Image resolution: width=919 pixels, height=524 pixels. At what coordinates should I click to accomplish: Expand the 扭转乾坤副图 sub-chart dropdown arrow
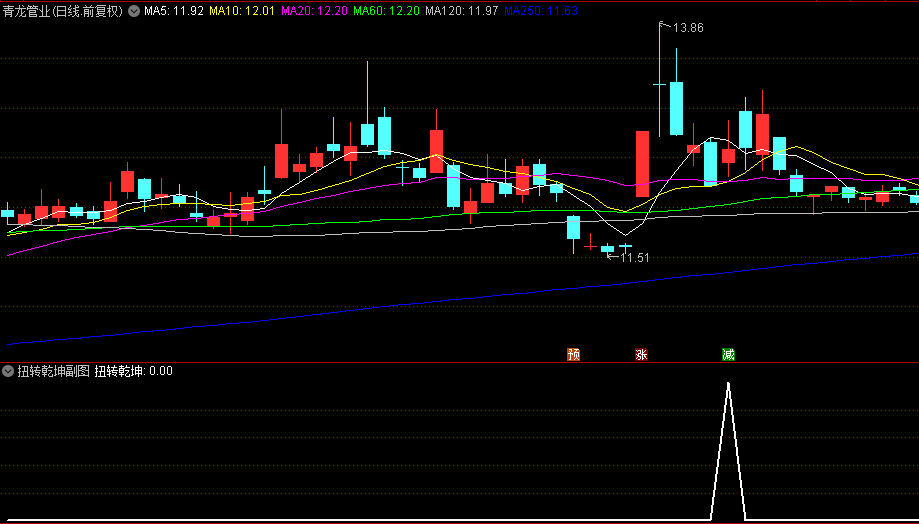8,370
